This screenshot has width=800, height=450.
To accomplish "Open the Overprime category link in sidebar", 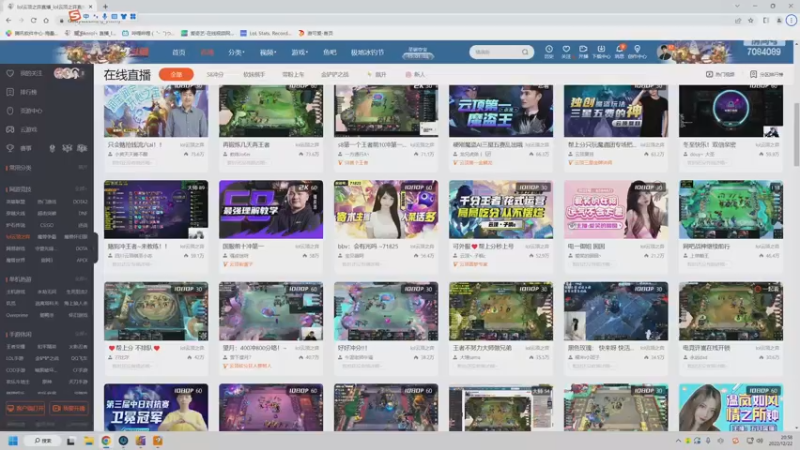I will click(17, 315).
